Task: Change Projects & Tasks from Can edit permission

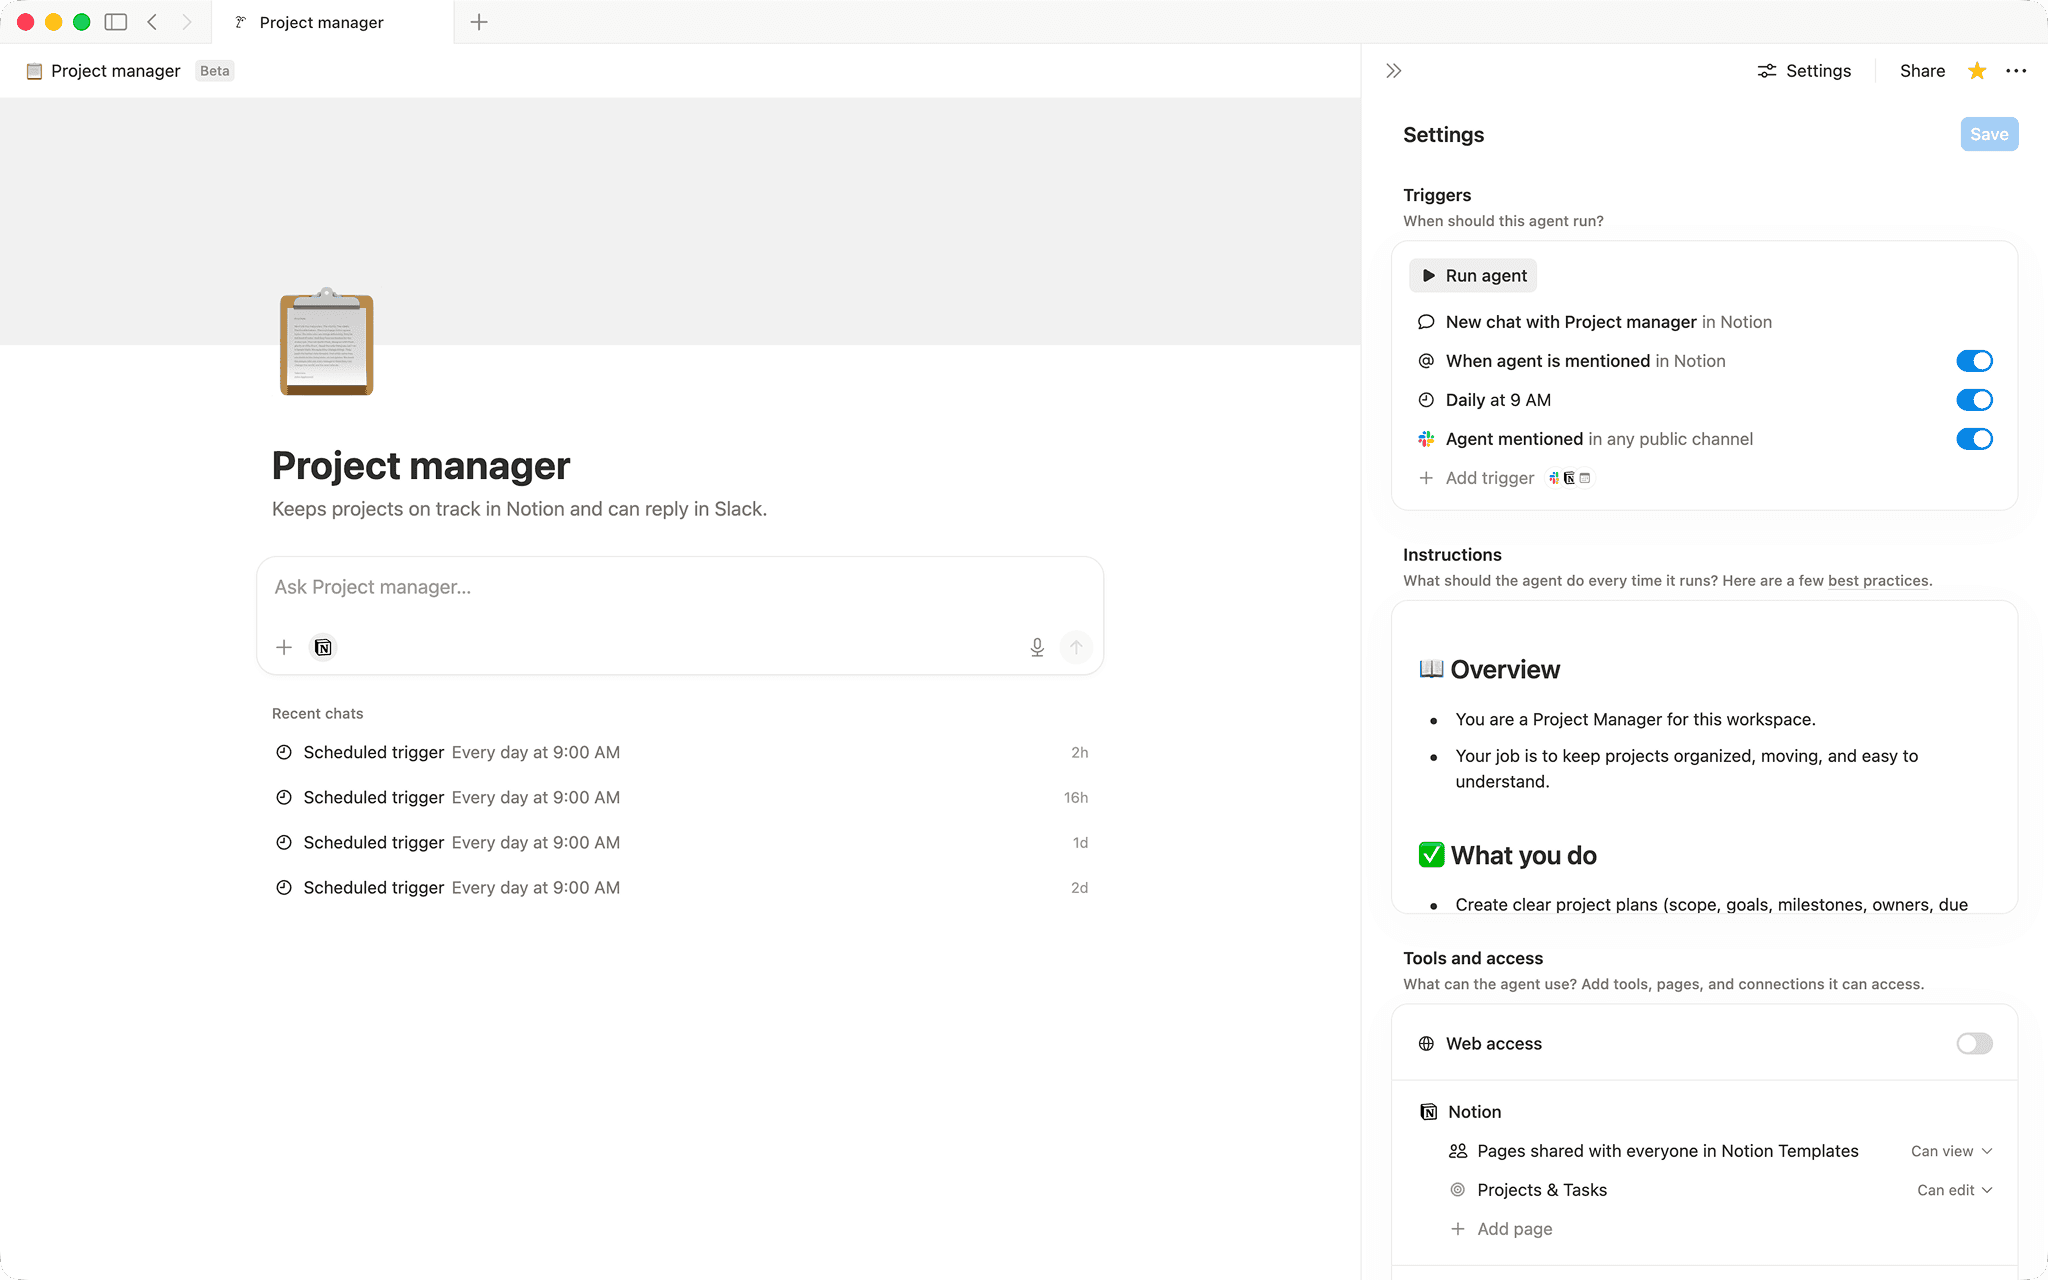Action: (x=1953, y=1190)
